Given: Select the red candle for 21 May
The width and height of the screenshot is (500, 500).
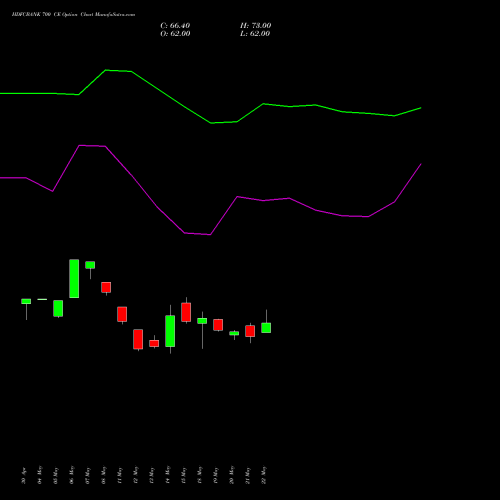Looking at the screenshot, I should point(250,331).
